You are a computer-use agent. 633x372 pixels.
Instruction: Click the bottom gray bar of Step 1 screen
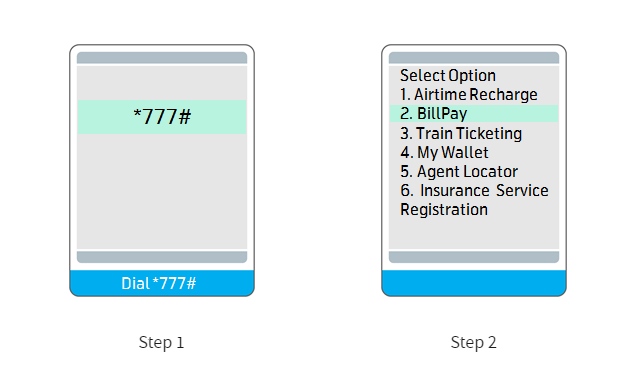point(162,257)
